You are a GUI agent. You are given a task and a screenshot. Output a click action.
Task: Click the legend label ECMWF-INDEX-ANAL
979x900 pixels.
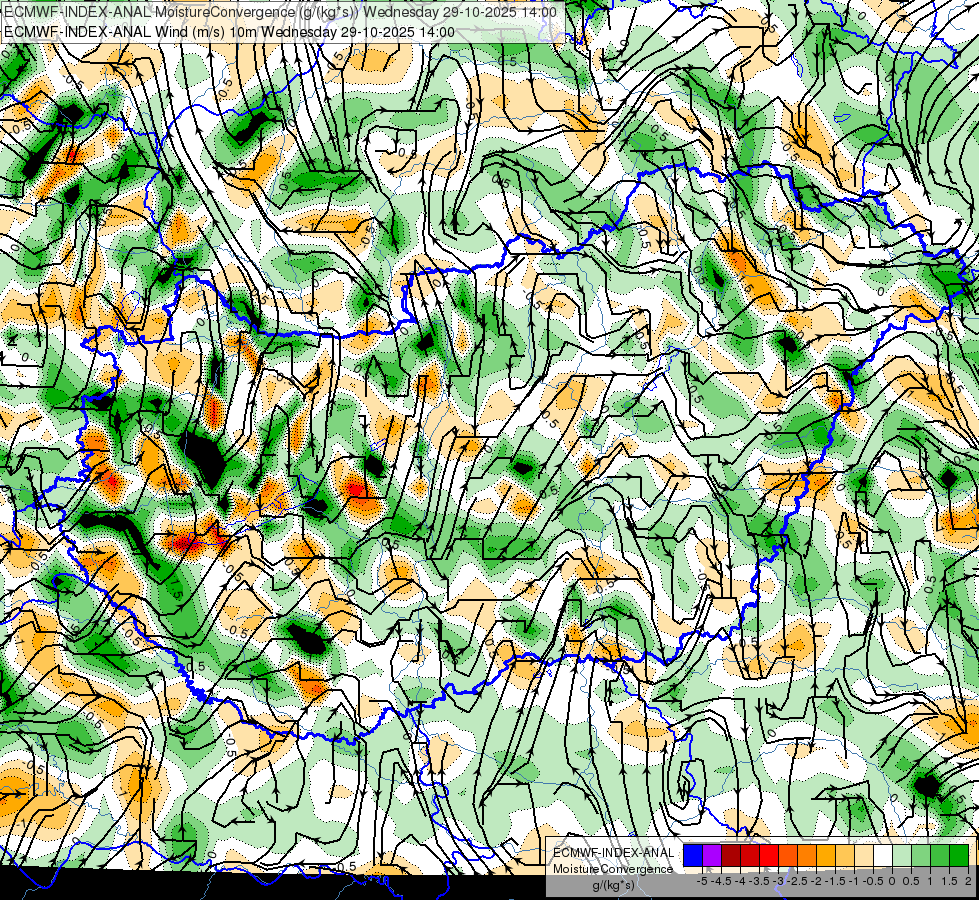coord(613,853)
